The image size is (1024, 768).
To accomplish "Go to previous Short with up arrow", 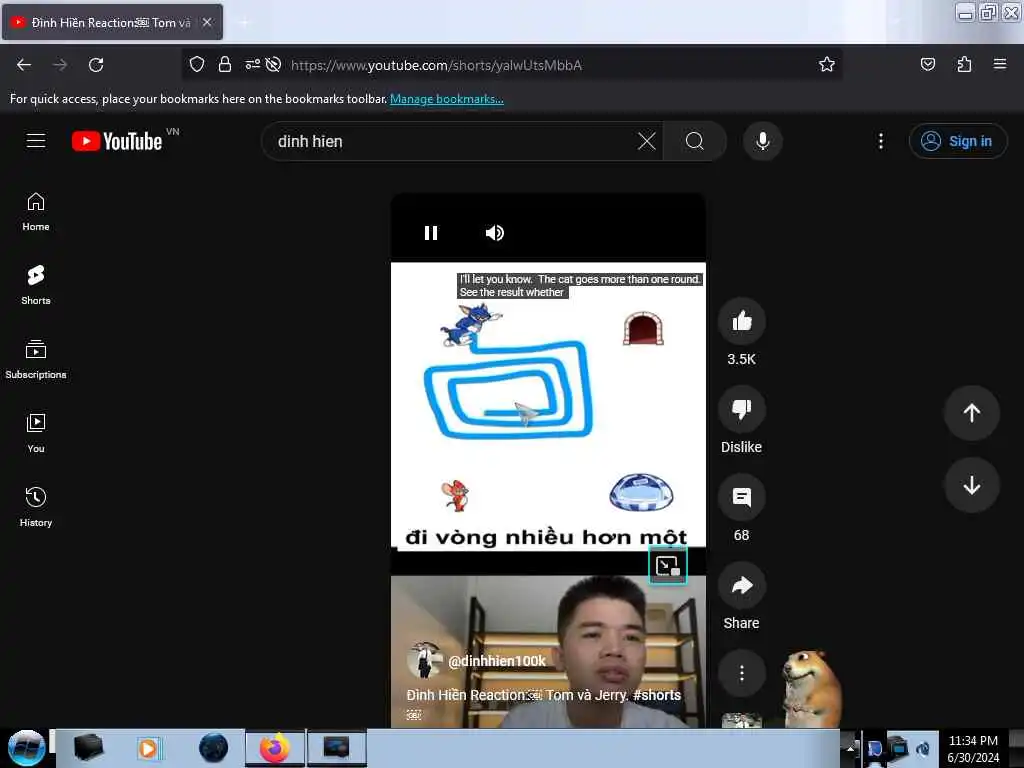I will (x=971, y=413).
